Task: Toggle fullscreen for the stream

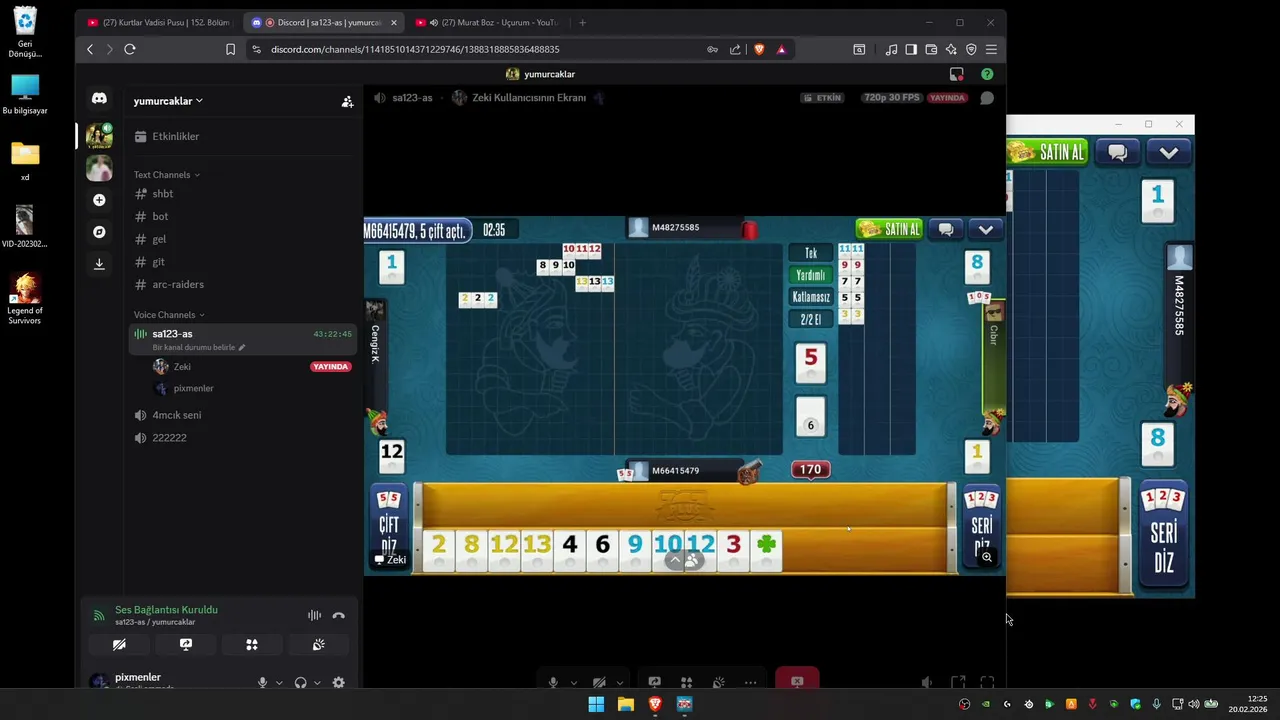Action: click(987, 682)
